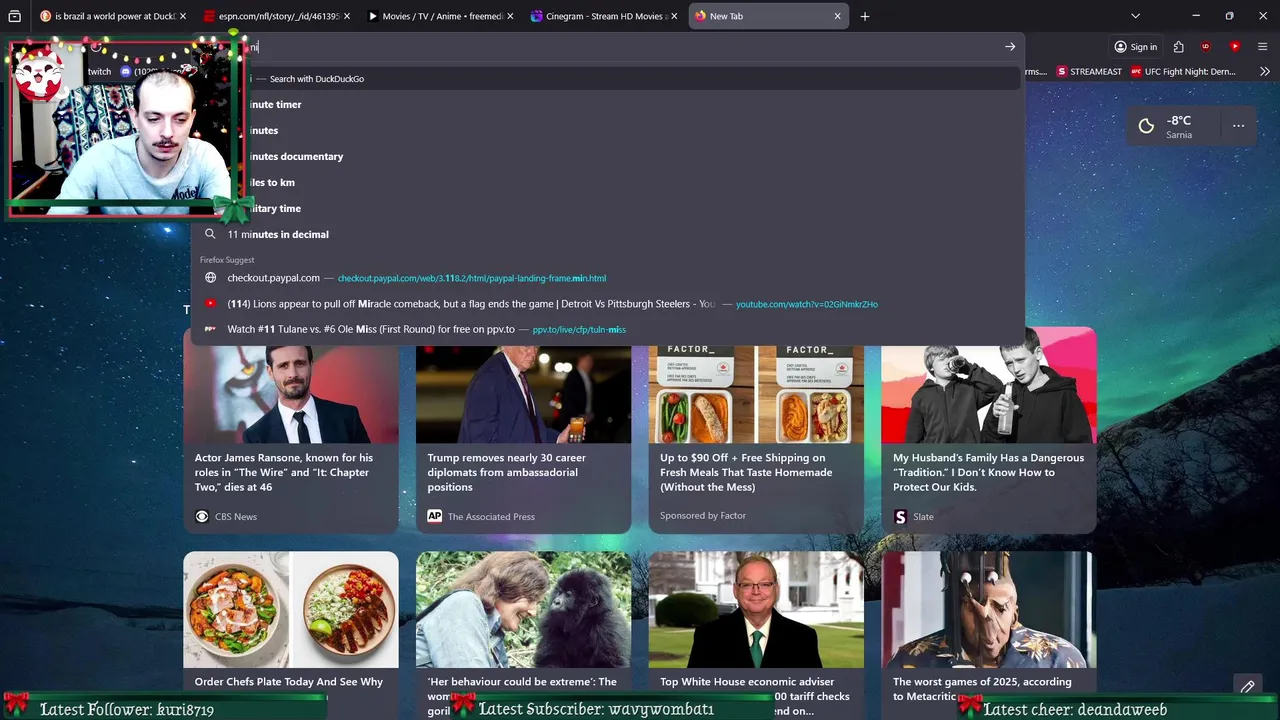Open 'Order Chefs Plate Today' food image
The image size is (1280, 720).
point(291,610)
